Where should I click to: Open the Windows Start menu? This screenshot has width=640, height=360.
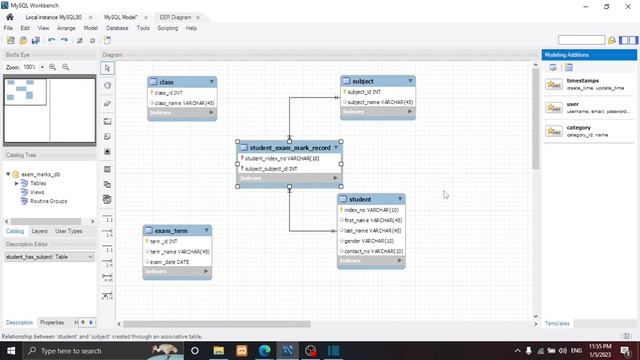tap(11, 351)
